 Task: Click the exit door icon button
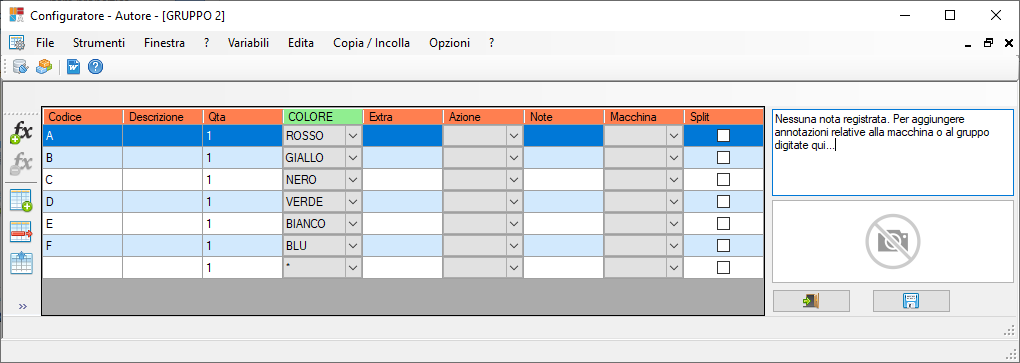pyautogui.click(x=811, y=301)
